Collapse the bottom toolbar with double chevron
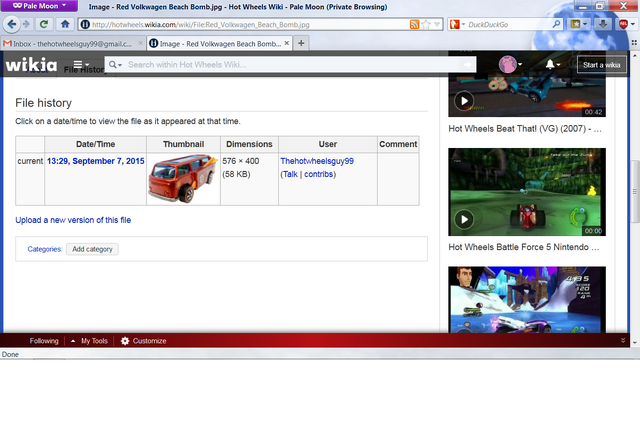The image size is (640, 444). [x=623, y=340]
